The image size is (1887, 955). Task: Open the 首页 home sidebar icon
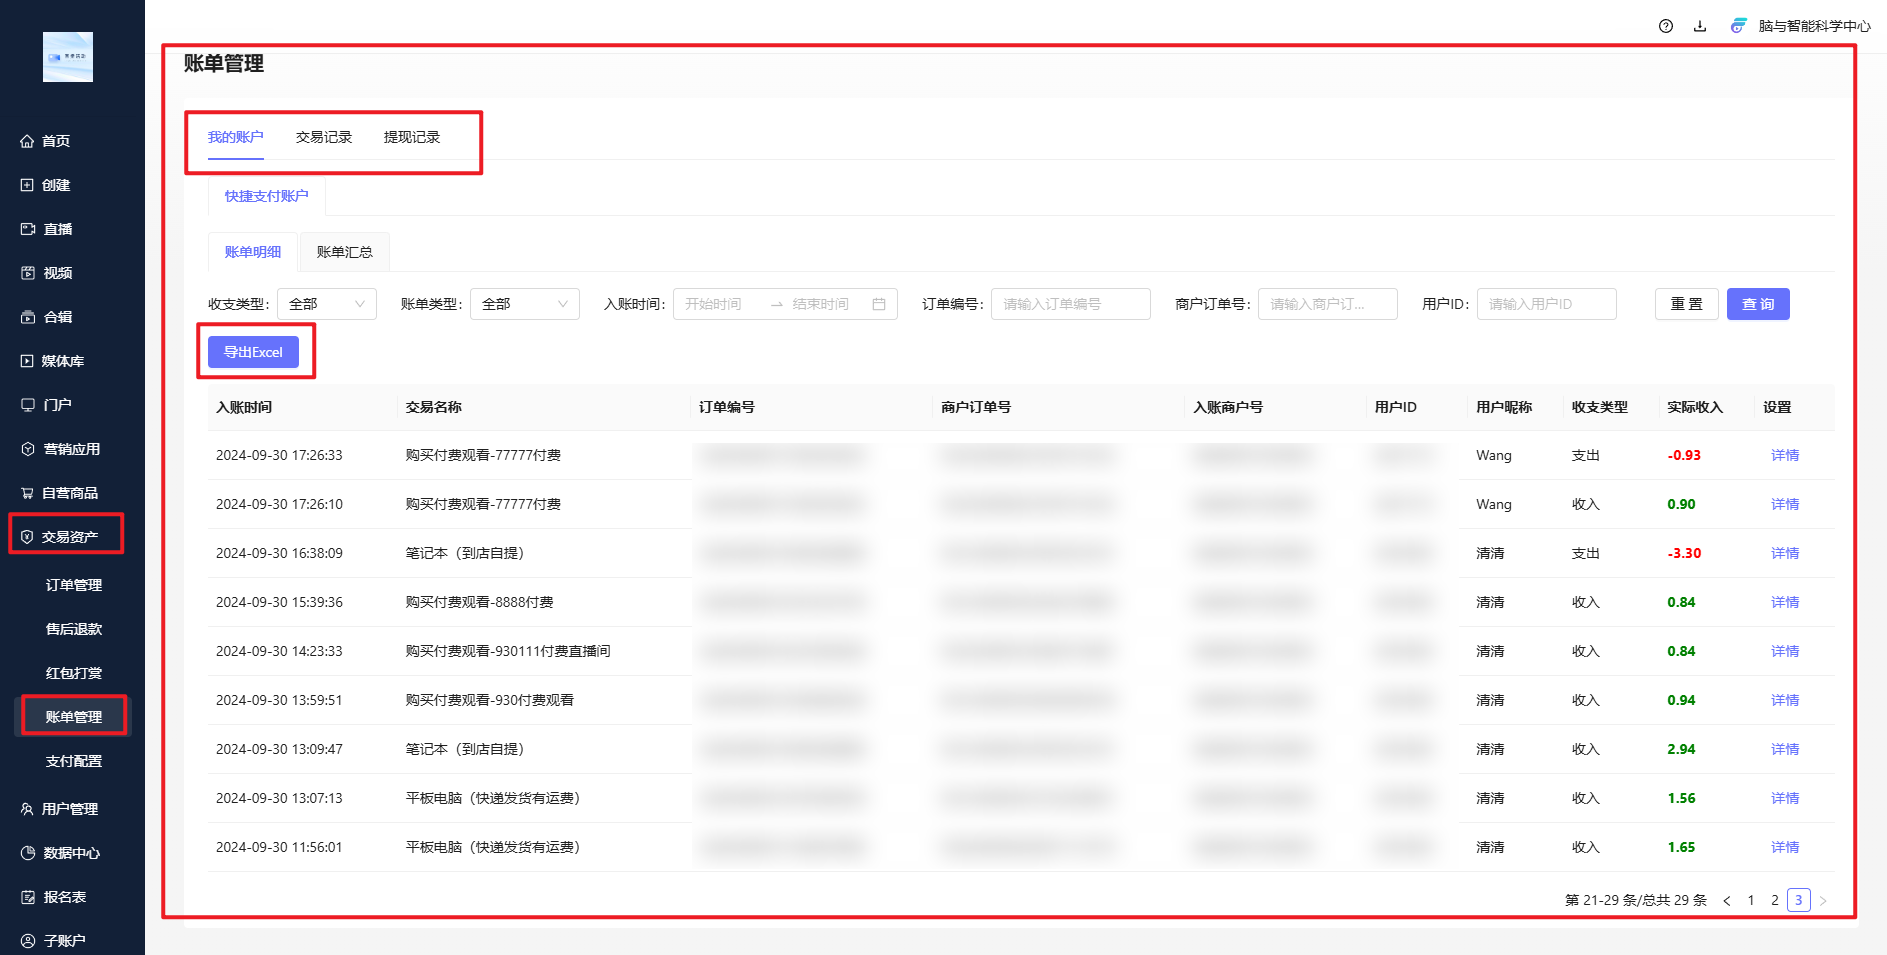(x=28, y=141)
